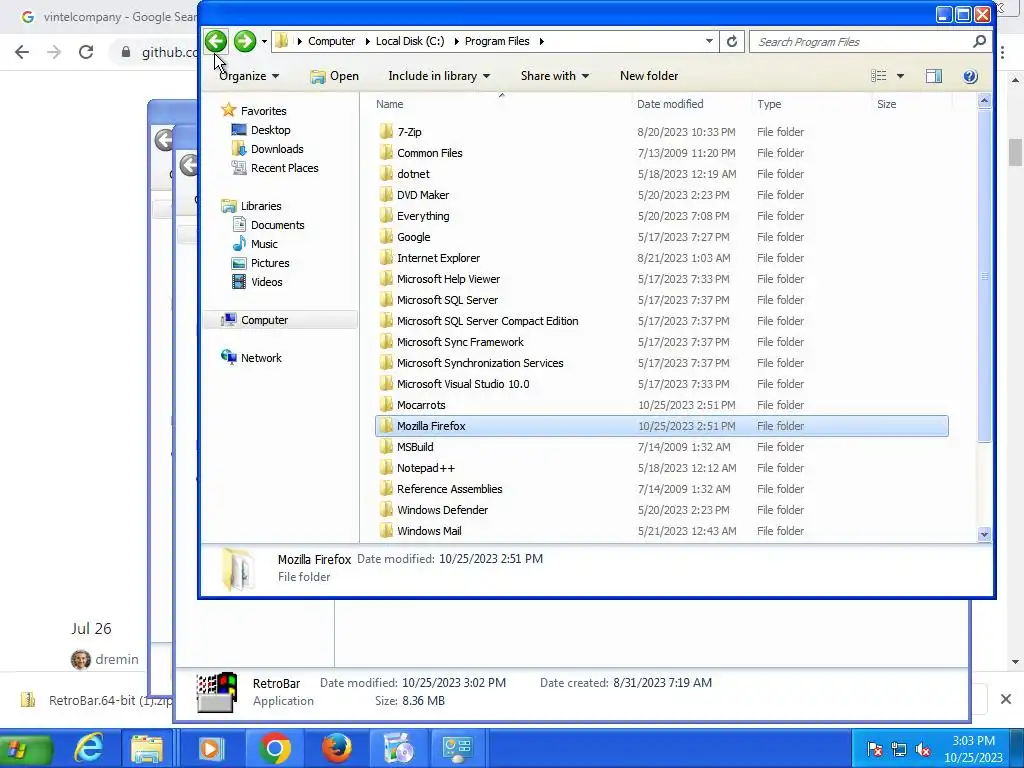Click the Open toolbar button

[x=334, y=76]
